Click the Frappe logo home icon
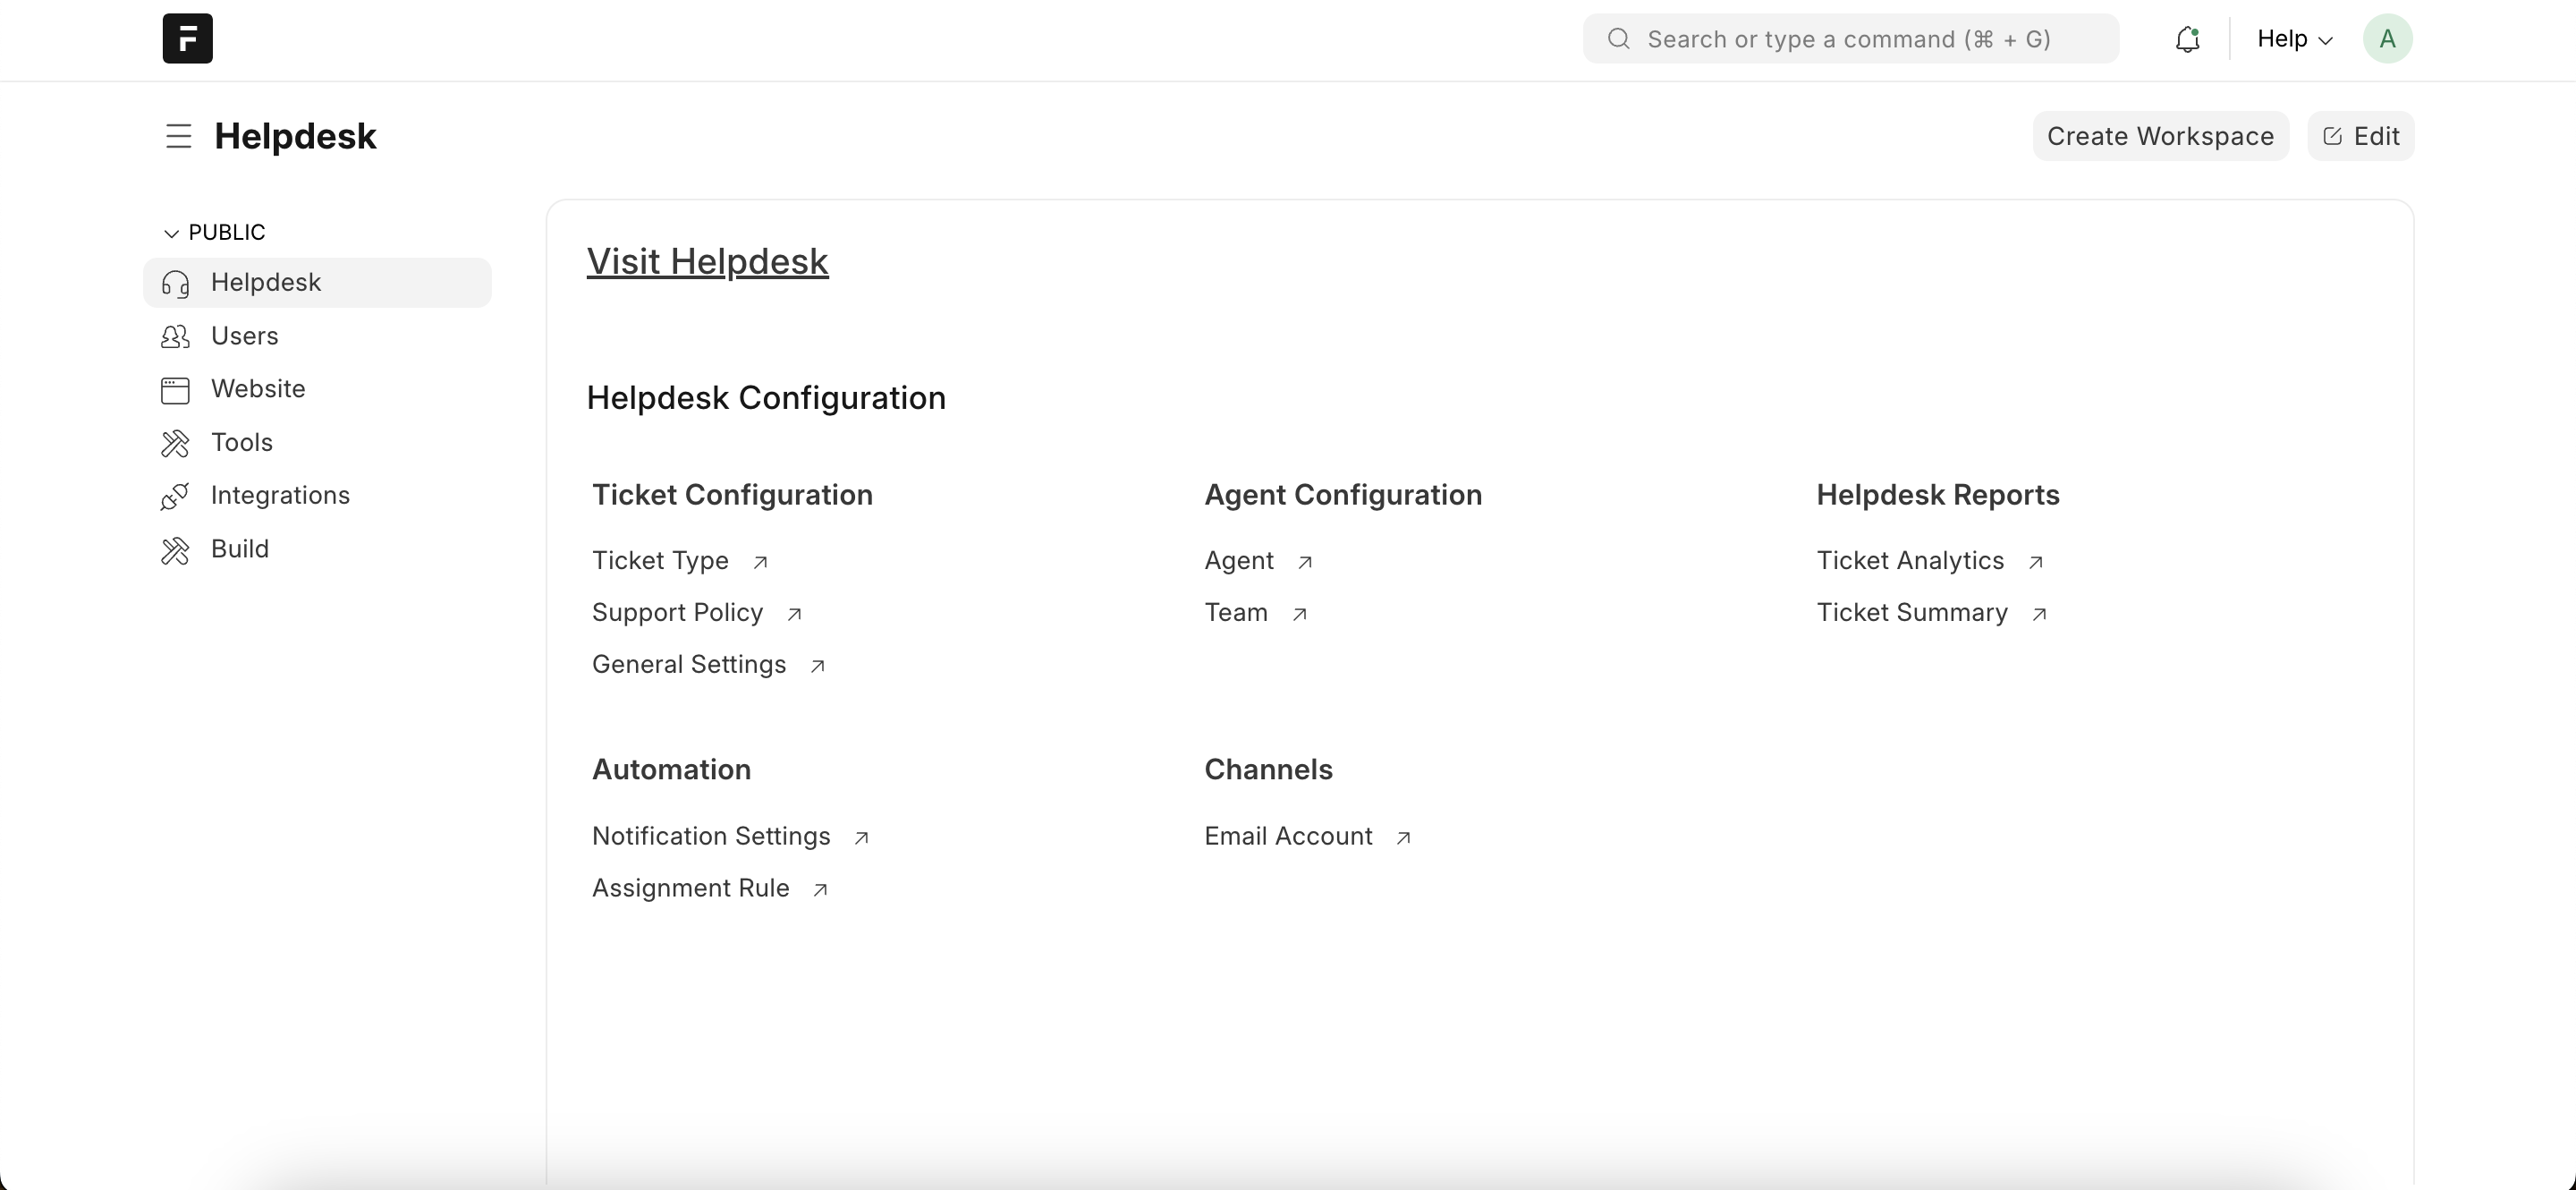Viewport: 2576px width, 1190px height. 187,39
